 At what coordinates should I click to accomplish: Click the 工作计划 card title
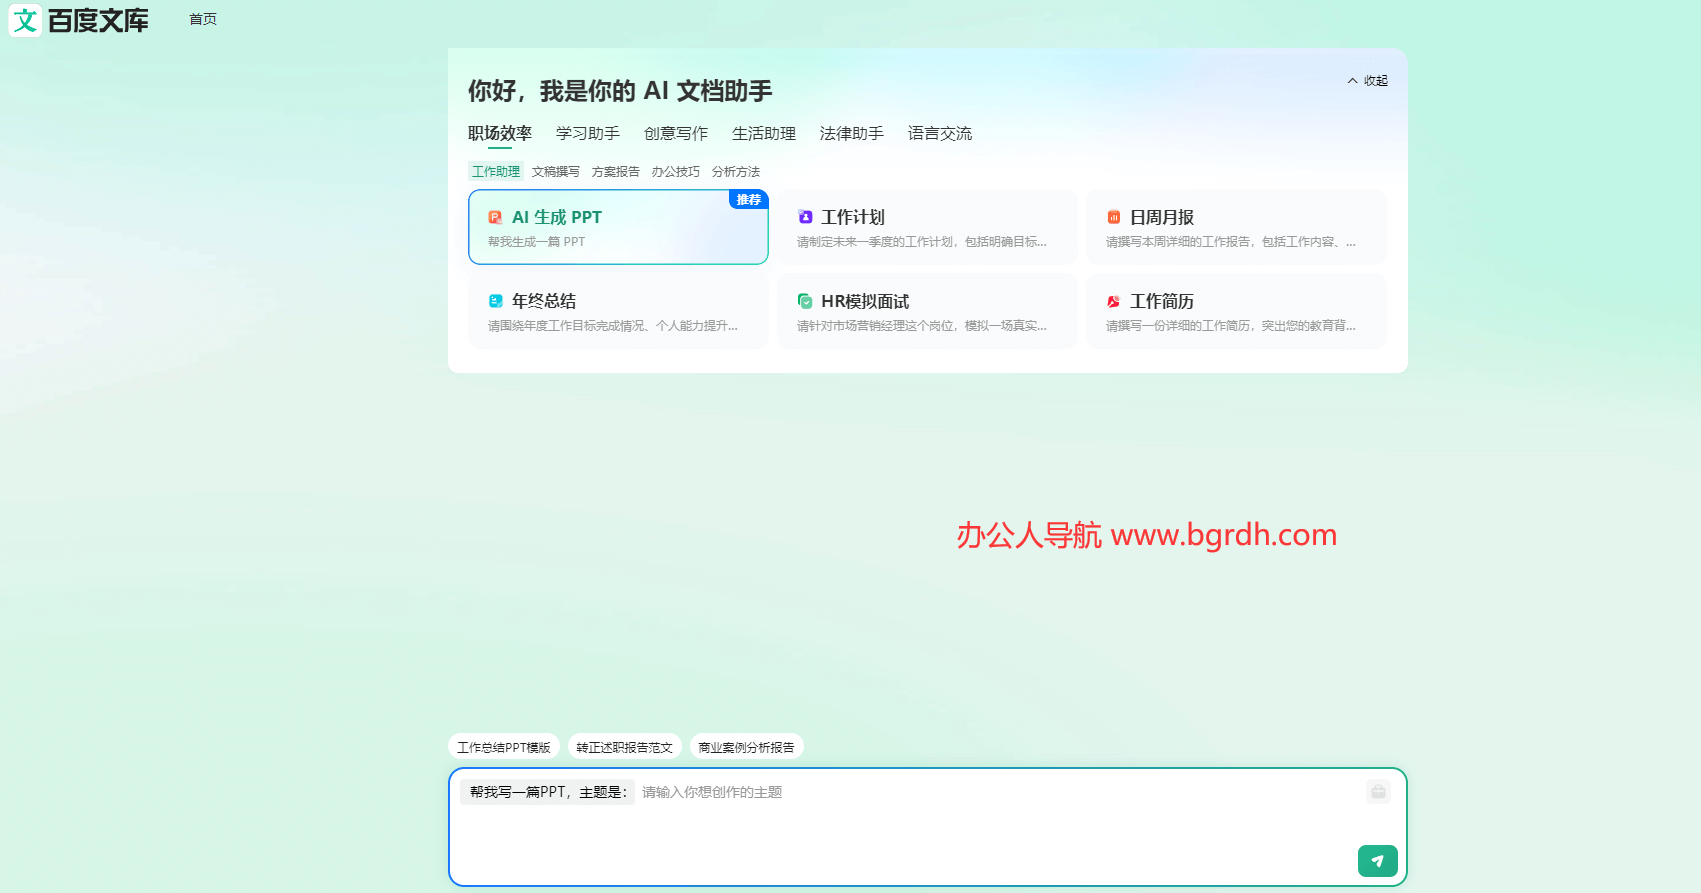click(x=853, y=217)
